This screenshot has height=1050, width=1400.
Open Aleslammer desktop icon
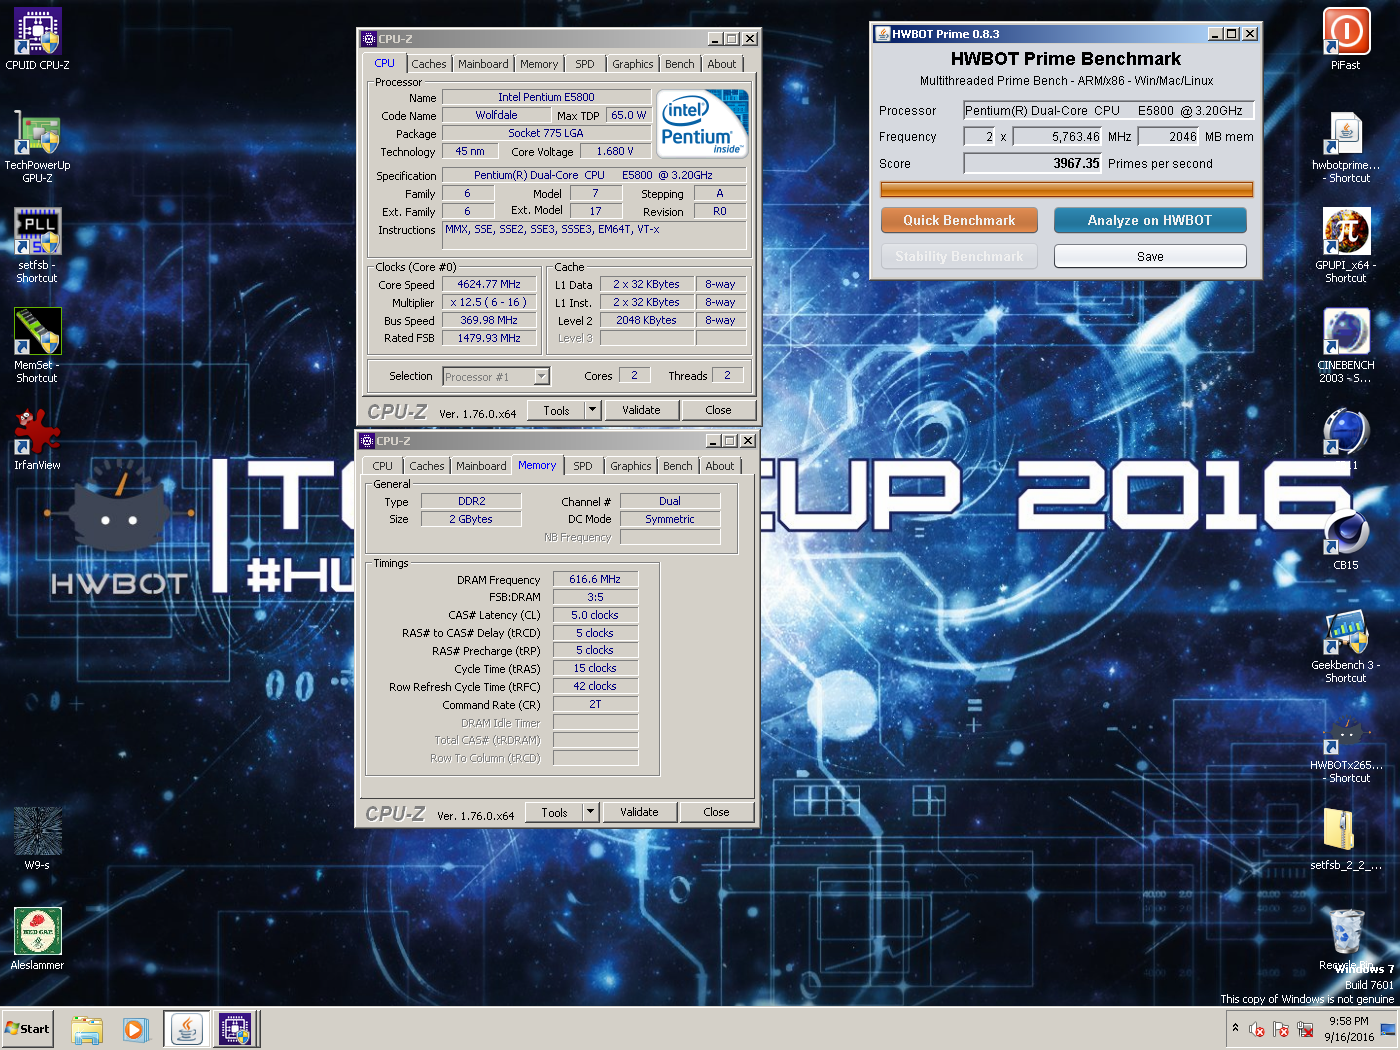pyautogui.click(x=37, y=939)
